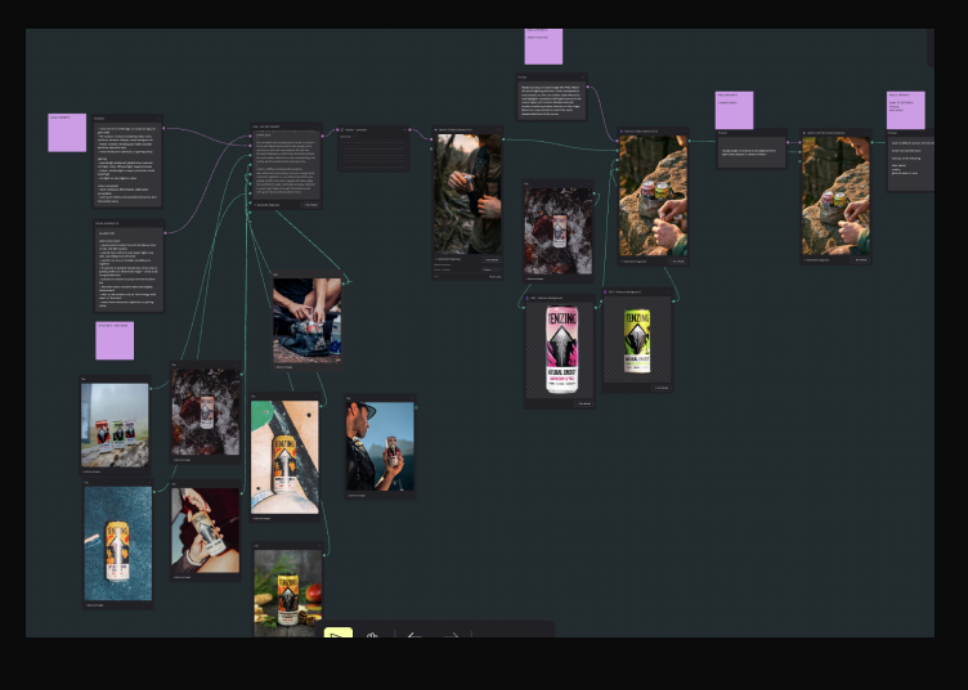Viewport: 968px width, 690px height.
Task: Click the purple icon on the green can's Remove Background node
Action: coord(605,292)
